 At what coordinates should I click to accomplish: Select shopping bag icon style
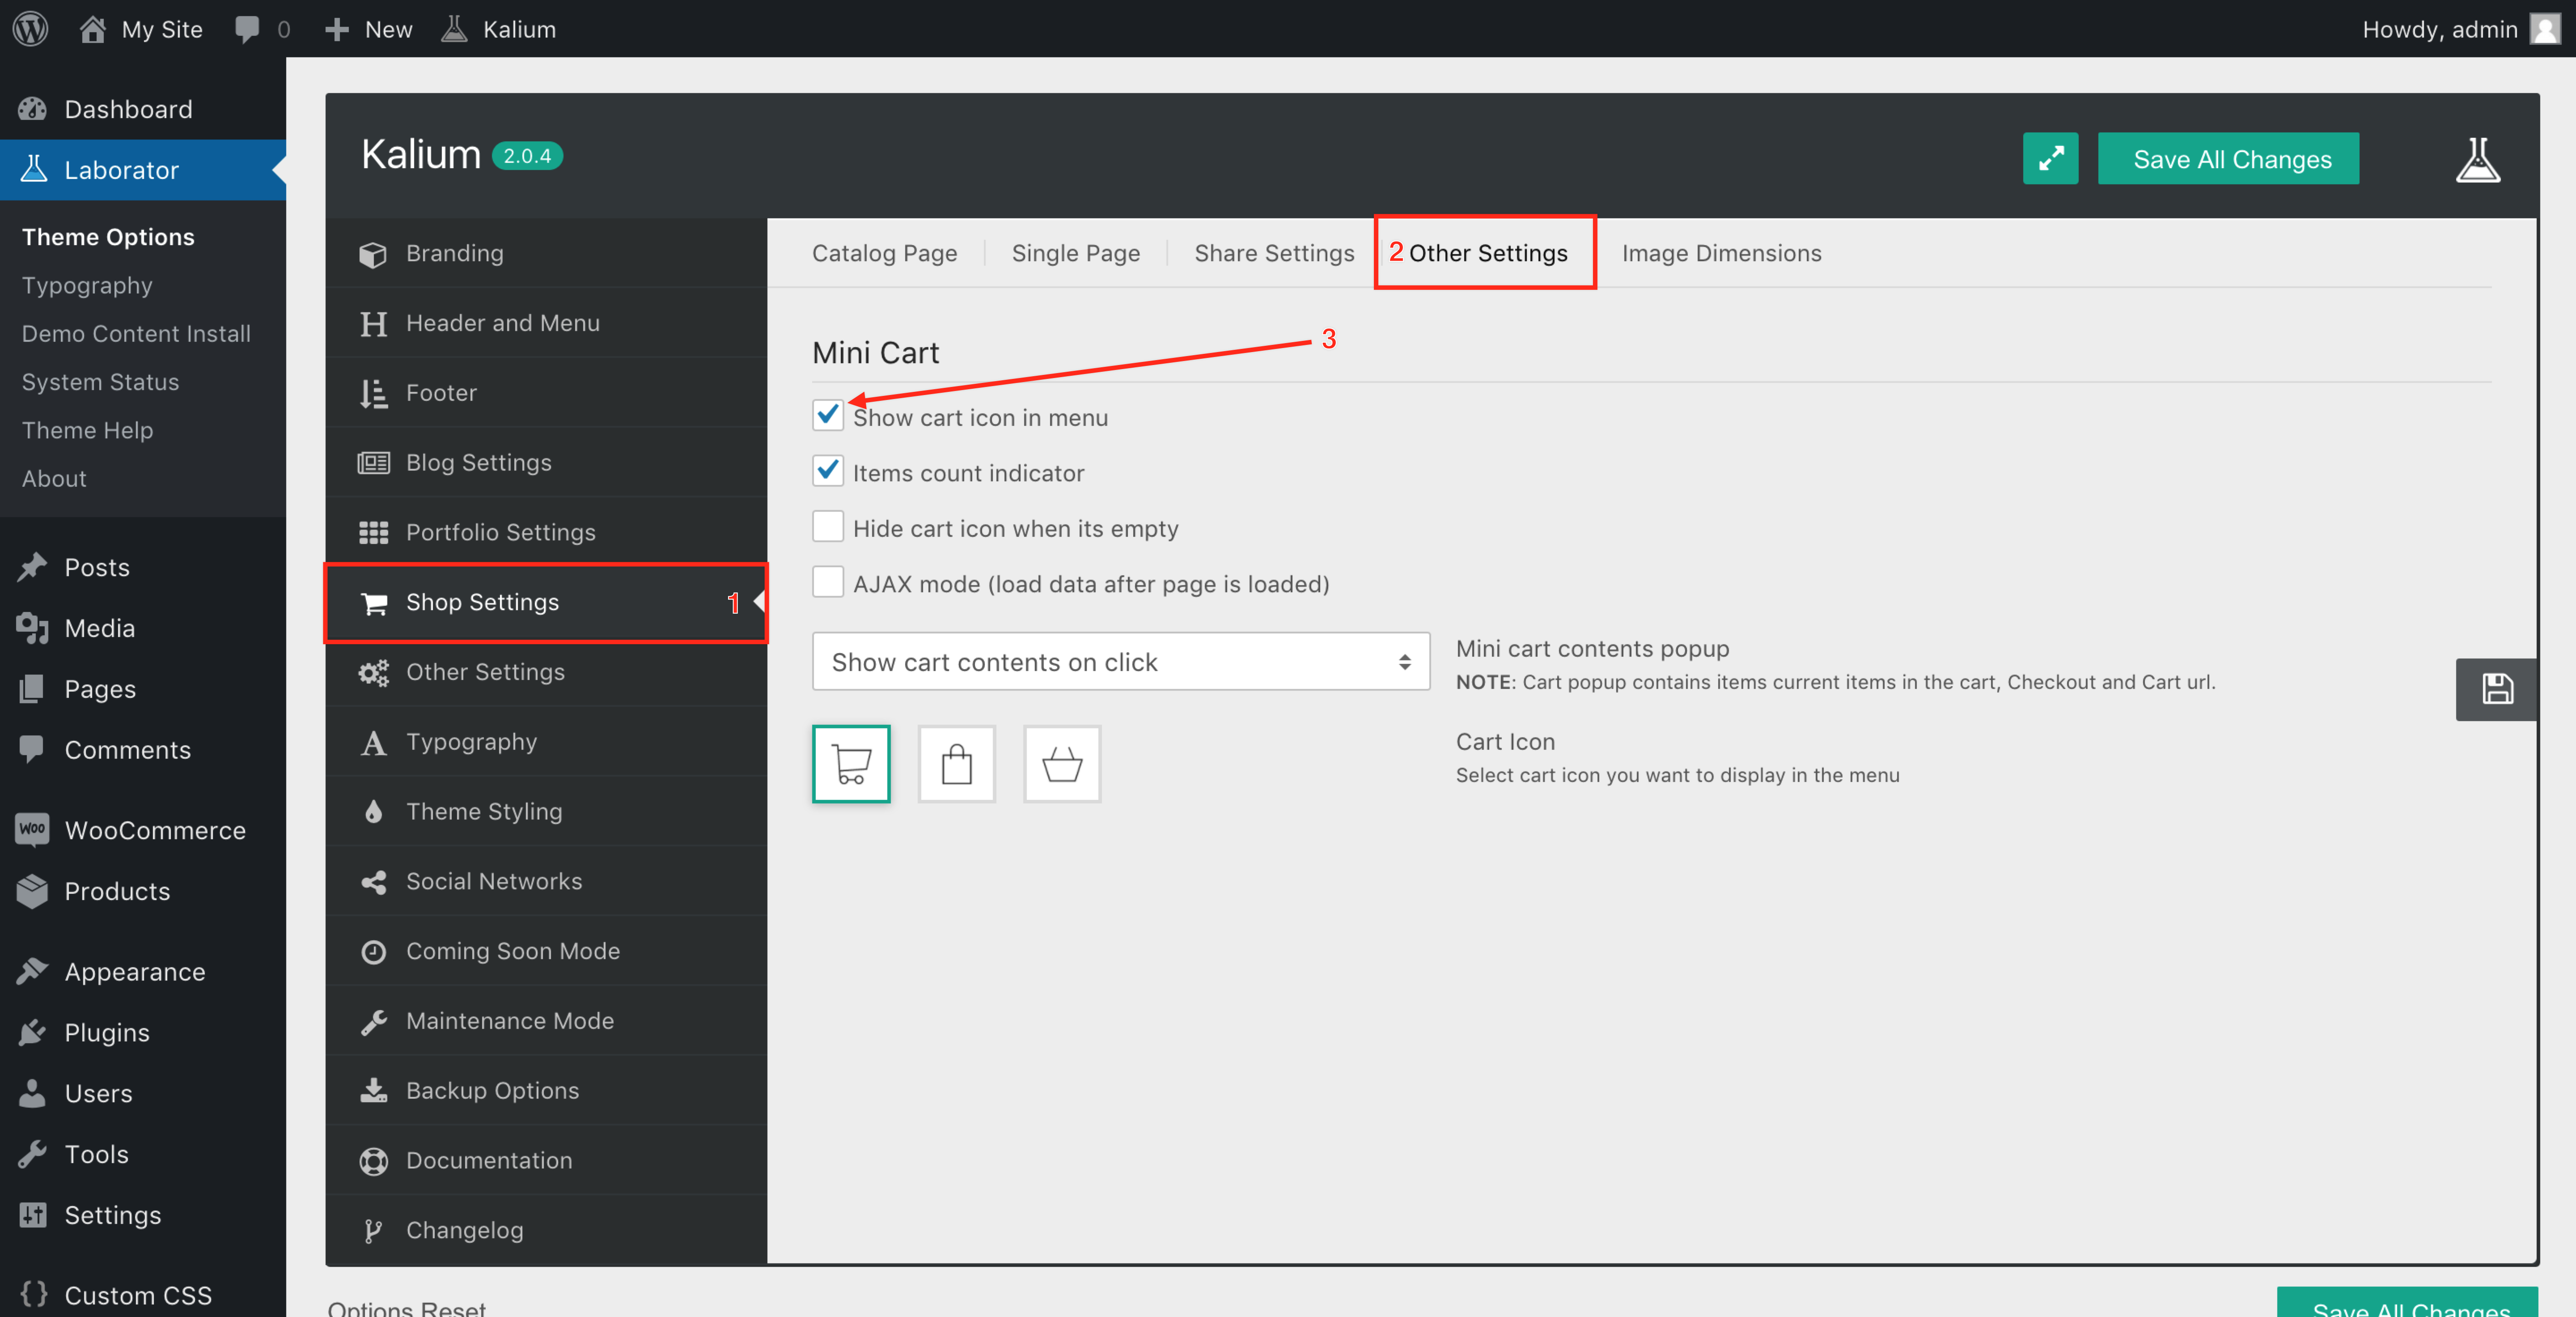957,764
